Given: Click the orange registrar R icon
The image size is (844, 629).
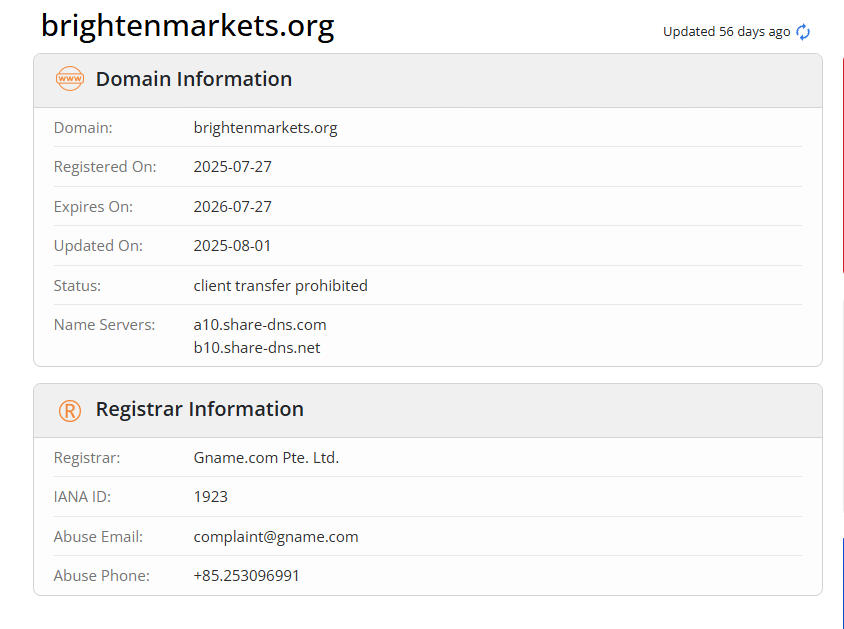Looking at the screenshot, I should click(69, 410).
